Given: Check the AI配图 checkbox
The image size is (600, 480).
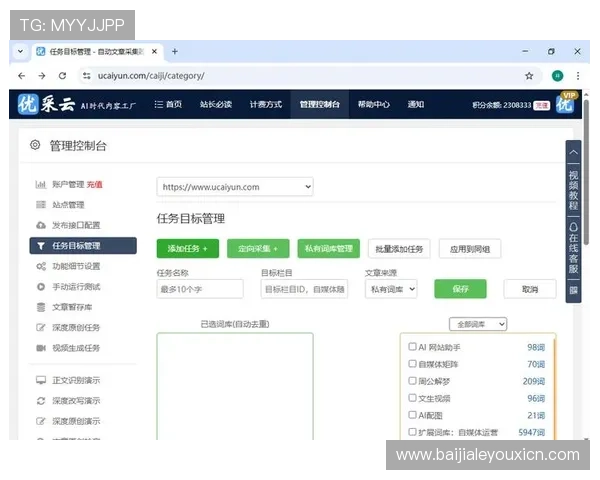Looking at the screenshot, I should pyautogui.click(x=412, y=415).
